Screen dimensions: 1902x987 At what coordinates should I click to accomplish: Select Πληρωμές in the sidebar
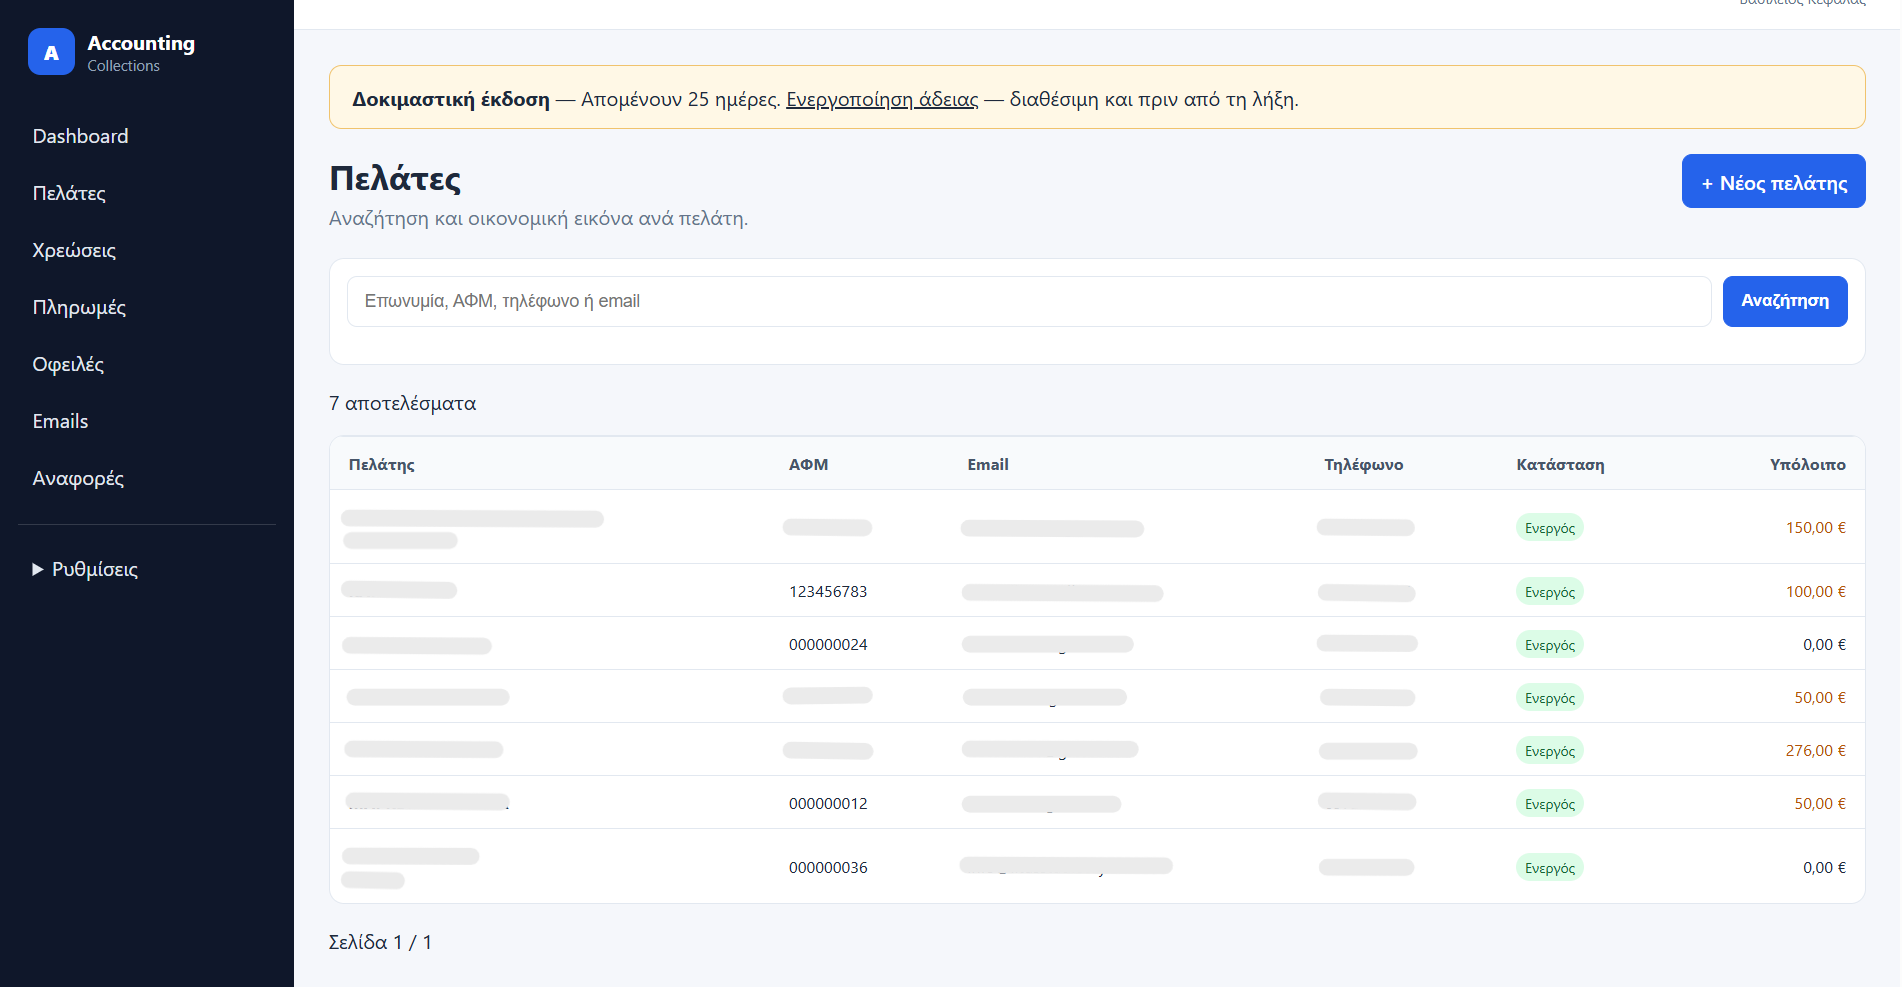[x=79, y=307]
